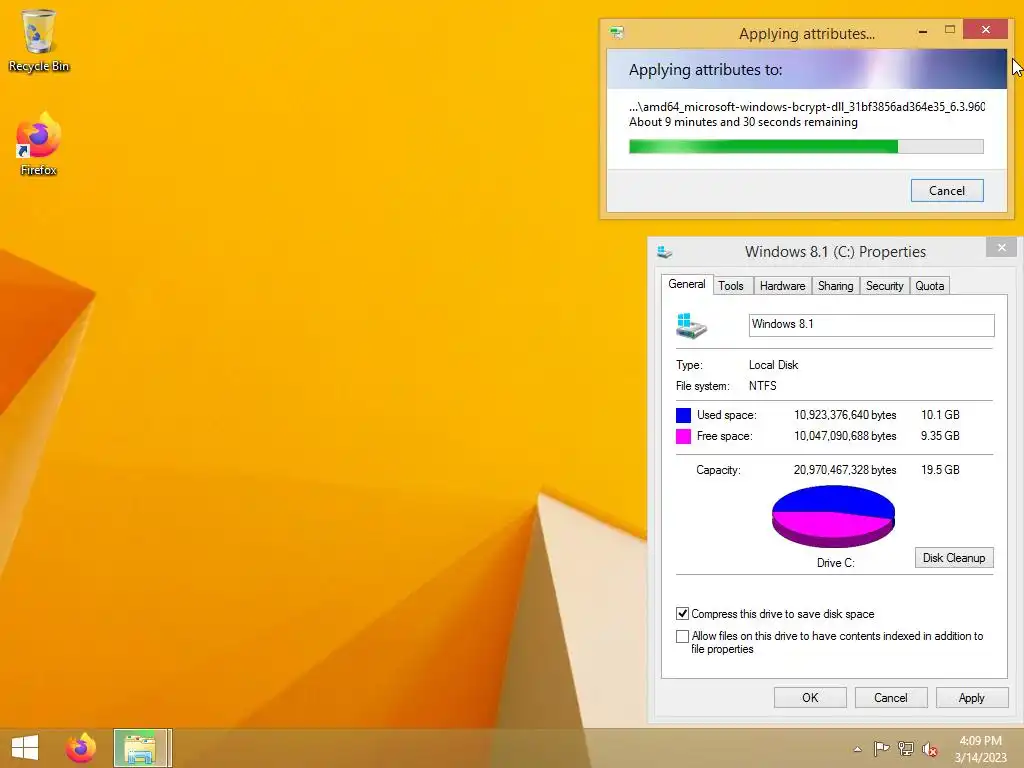The image size is (1024, 768).
Task: Click the Local Disk type value
Action: point(773,364)
